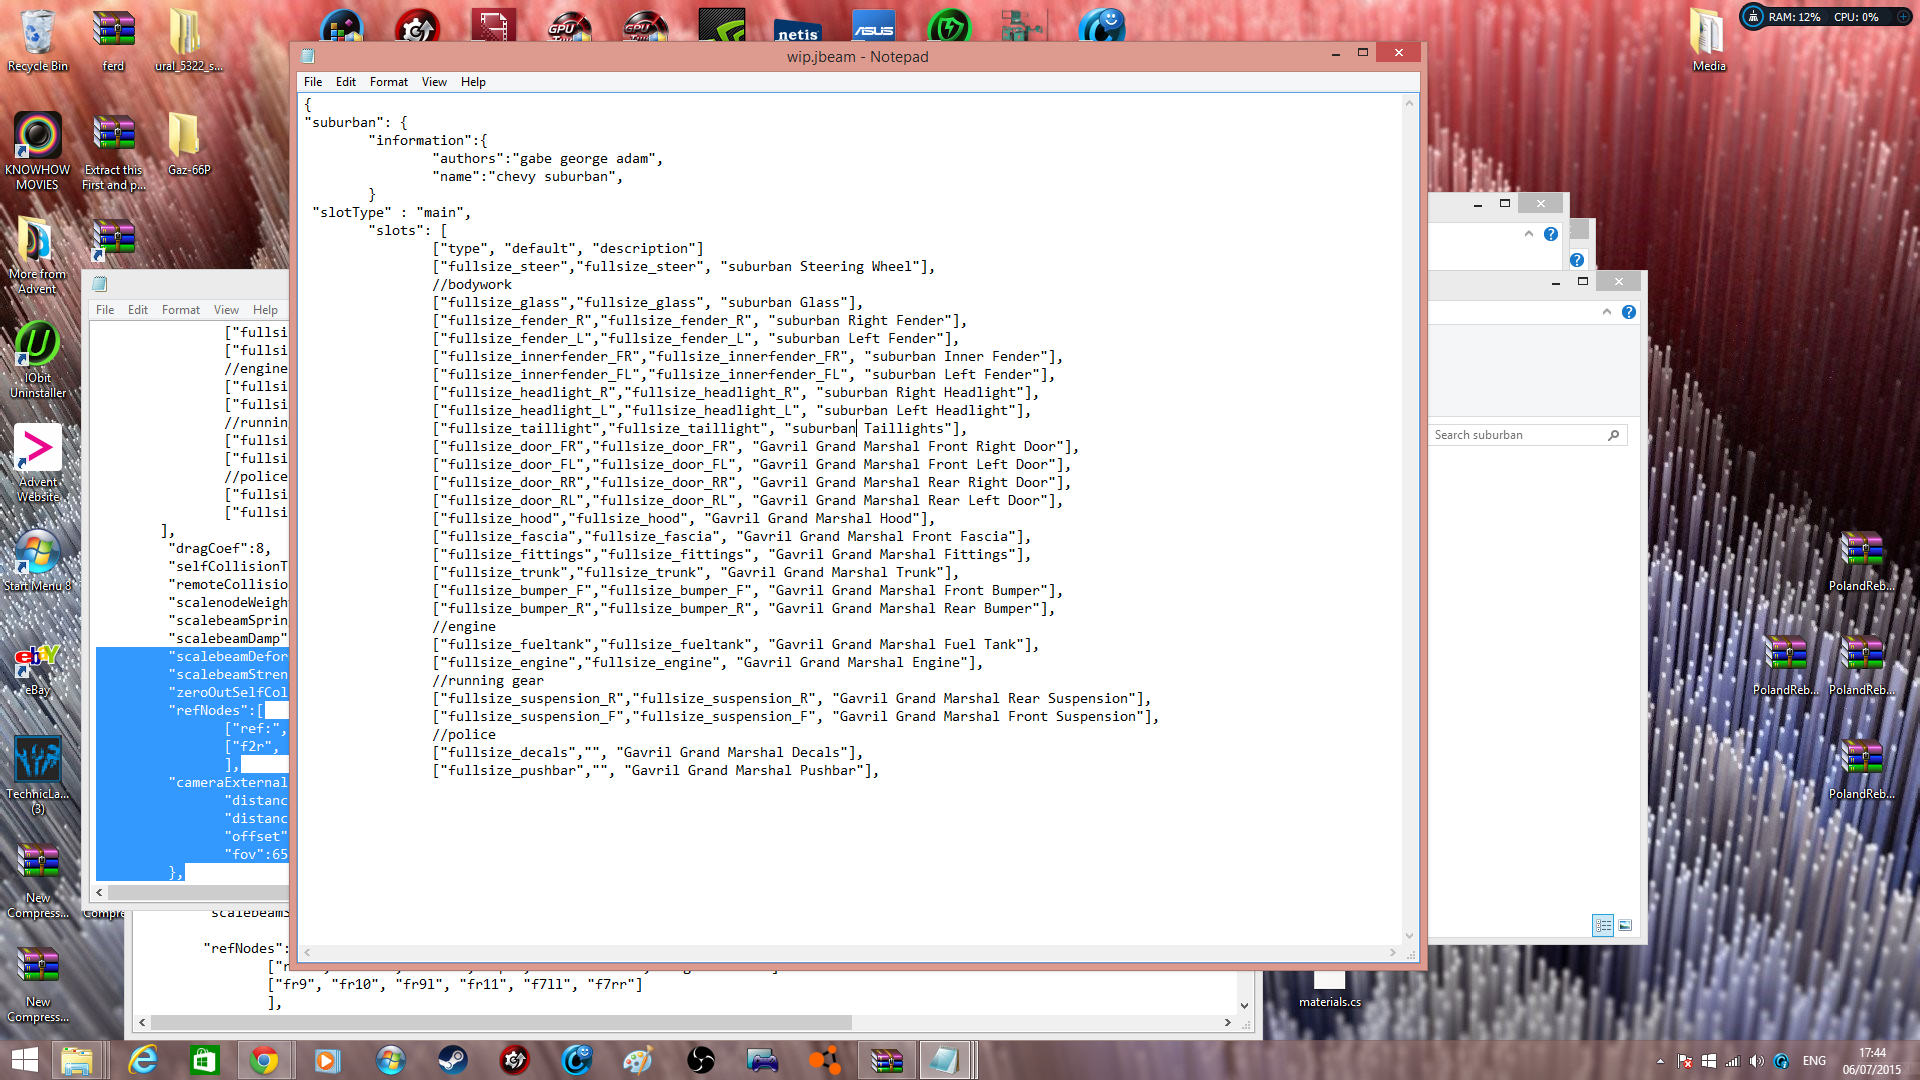This screenshot has width=1920, height=1080.
Task: Collapse ribbon chevron in the upper Explorer window
Action: pyautogui.click(x=1528, y=234)
